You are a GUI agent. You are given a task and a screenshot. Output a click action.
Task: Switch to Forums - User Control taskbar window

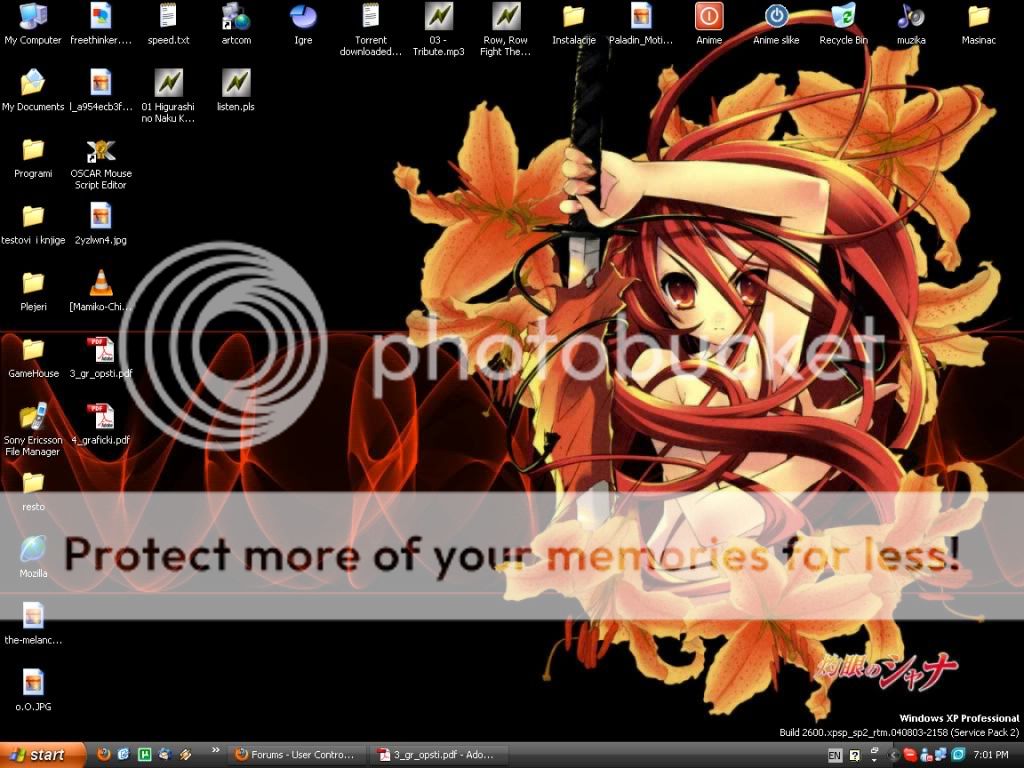click(296, 755)
